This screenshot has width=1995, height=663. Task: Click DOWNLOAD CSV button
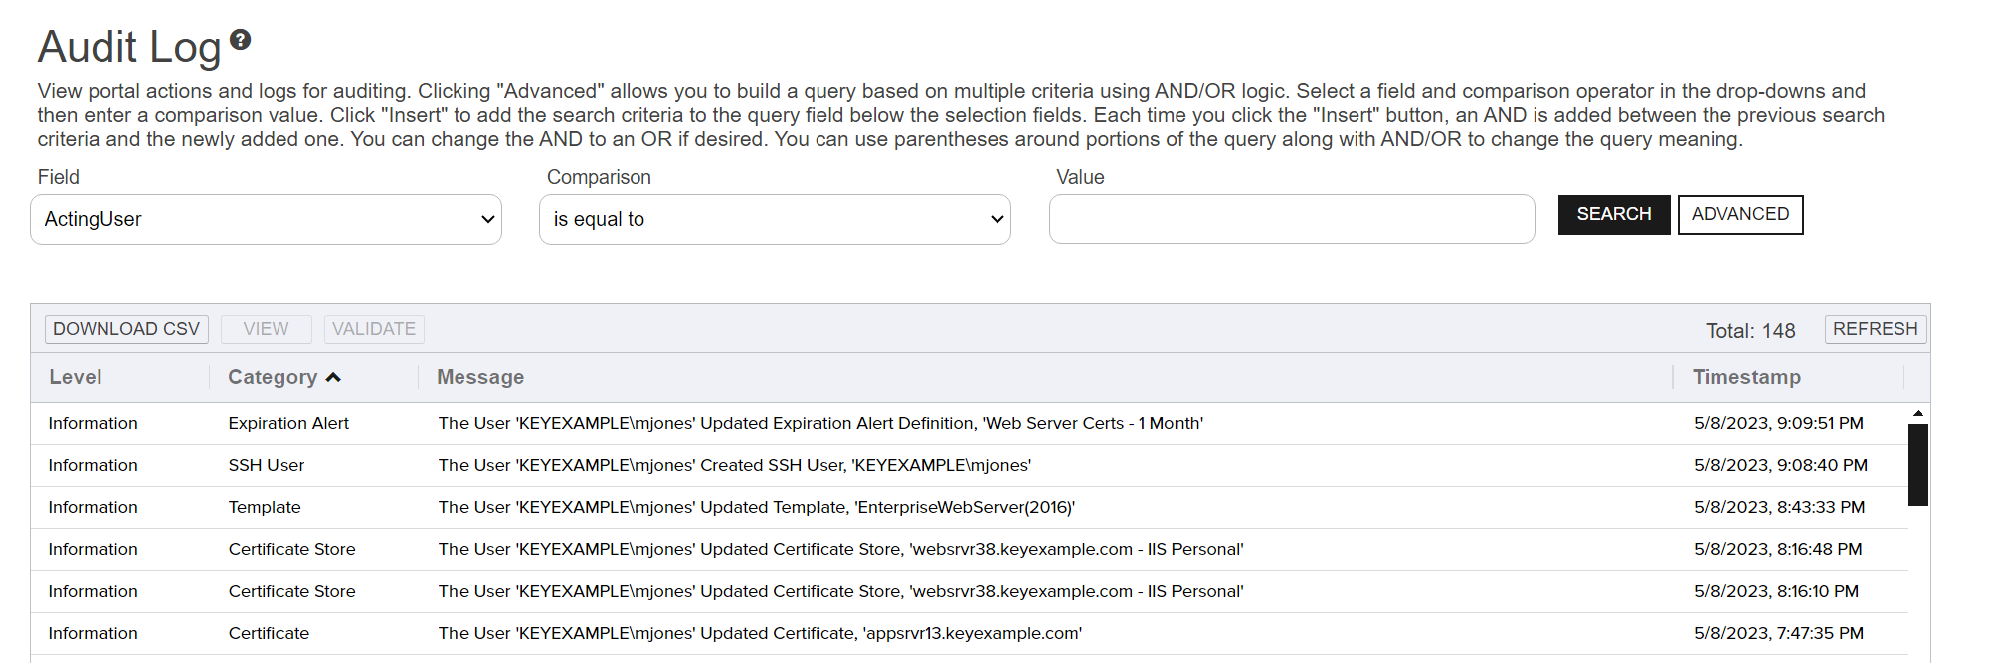[127, 329]
